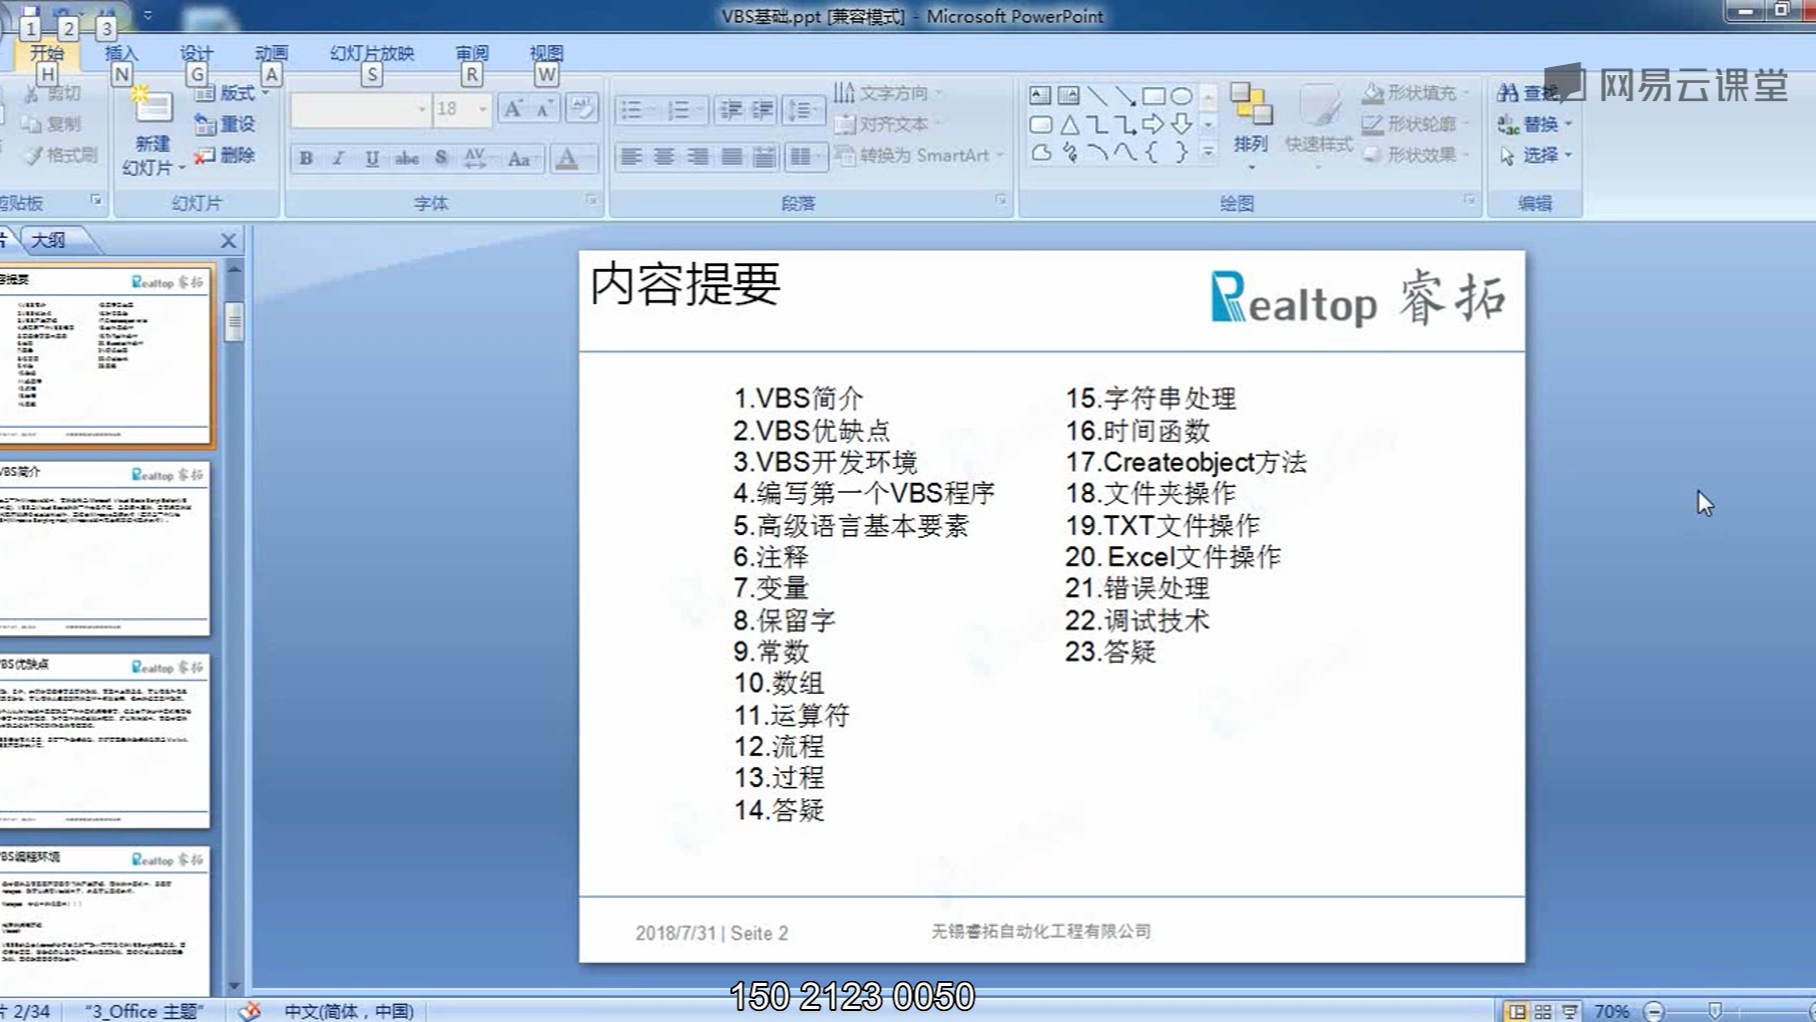1816x1022 pixels.
Task: Click zoom out minus button
Action: tap(1654, 1011)
